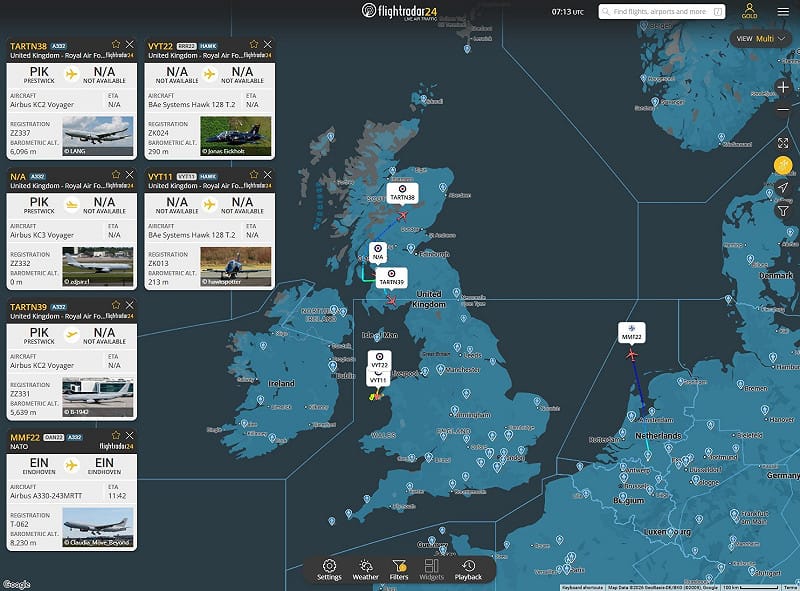This screenshot has width=800, height=591.
Task: Open the map filter funnel icon
Action: point(783,210)
